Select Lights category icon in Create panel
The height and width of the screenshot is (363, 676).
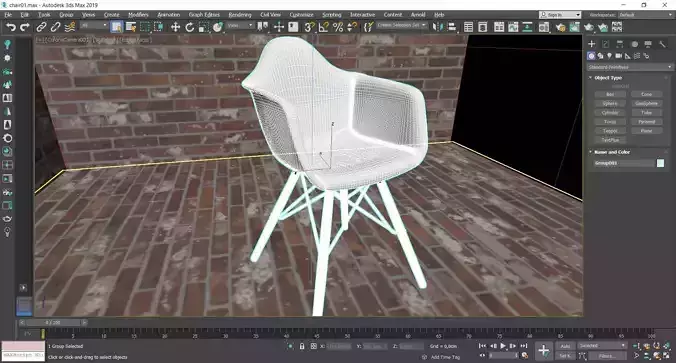tap(609, 56)
